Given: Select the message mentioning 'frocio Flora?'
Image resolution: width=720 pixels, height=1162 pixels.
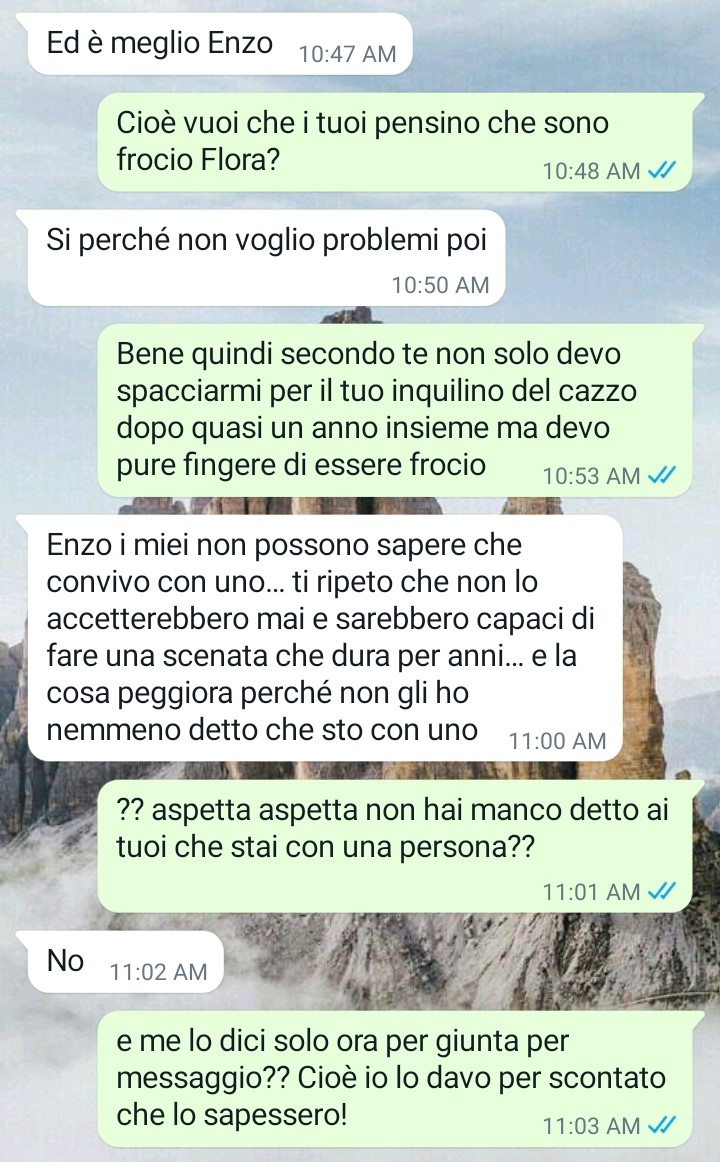Looking at the screenshot, I should coord(396,142).
